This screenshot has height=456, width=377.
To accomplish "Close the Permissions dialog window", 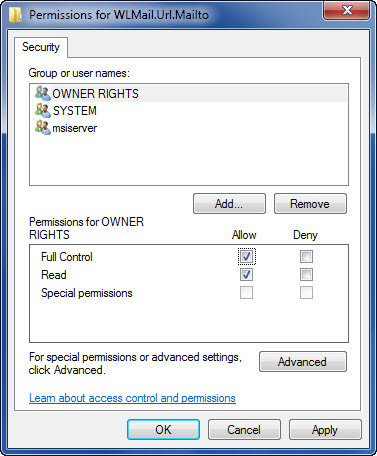I will [x=346, y=11].
